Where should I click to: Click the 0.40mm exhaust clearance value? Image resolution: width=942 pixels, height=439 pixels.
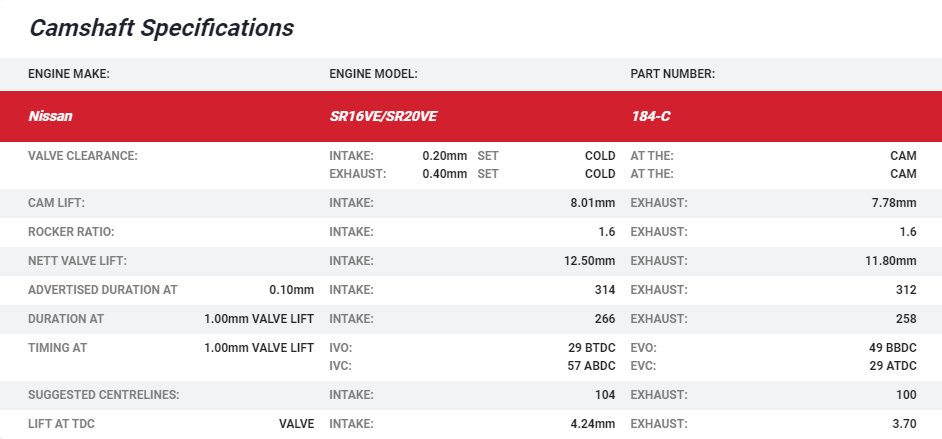444,174
